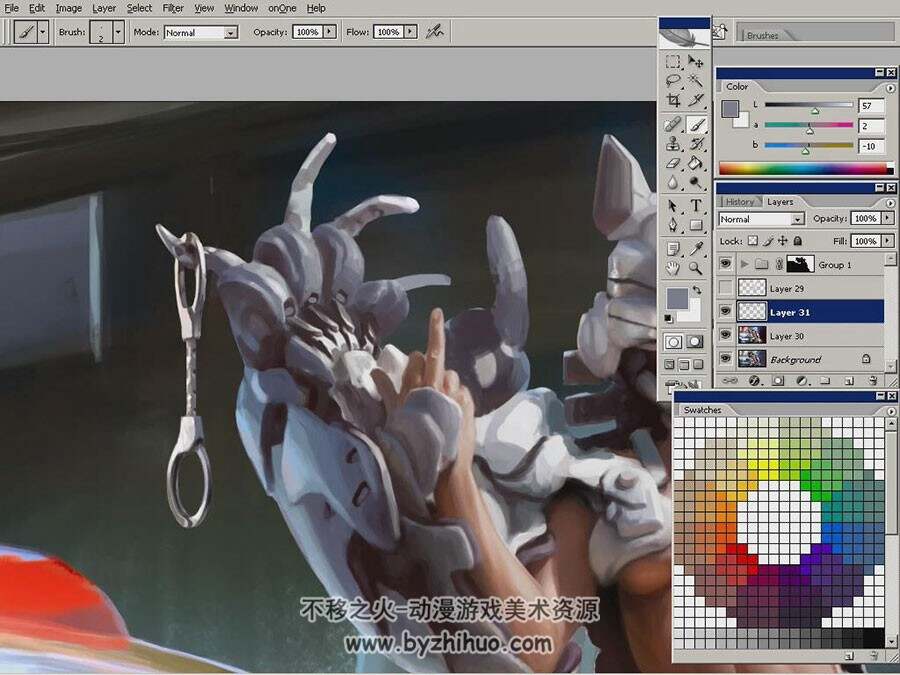This screenshot has width=900, height=675.
Task: Select the Pen tool
Action: [673, 225]
